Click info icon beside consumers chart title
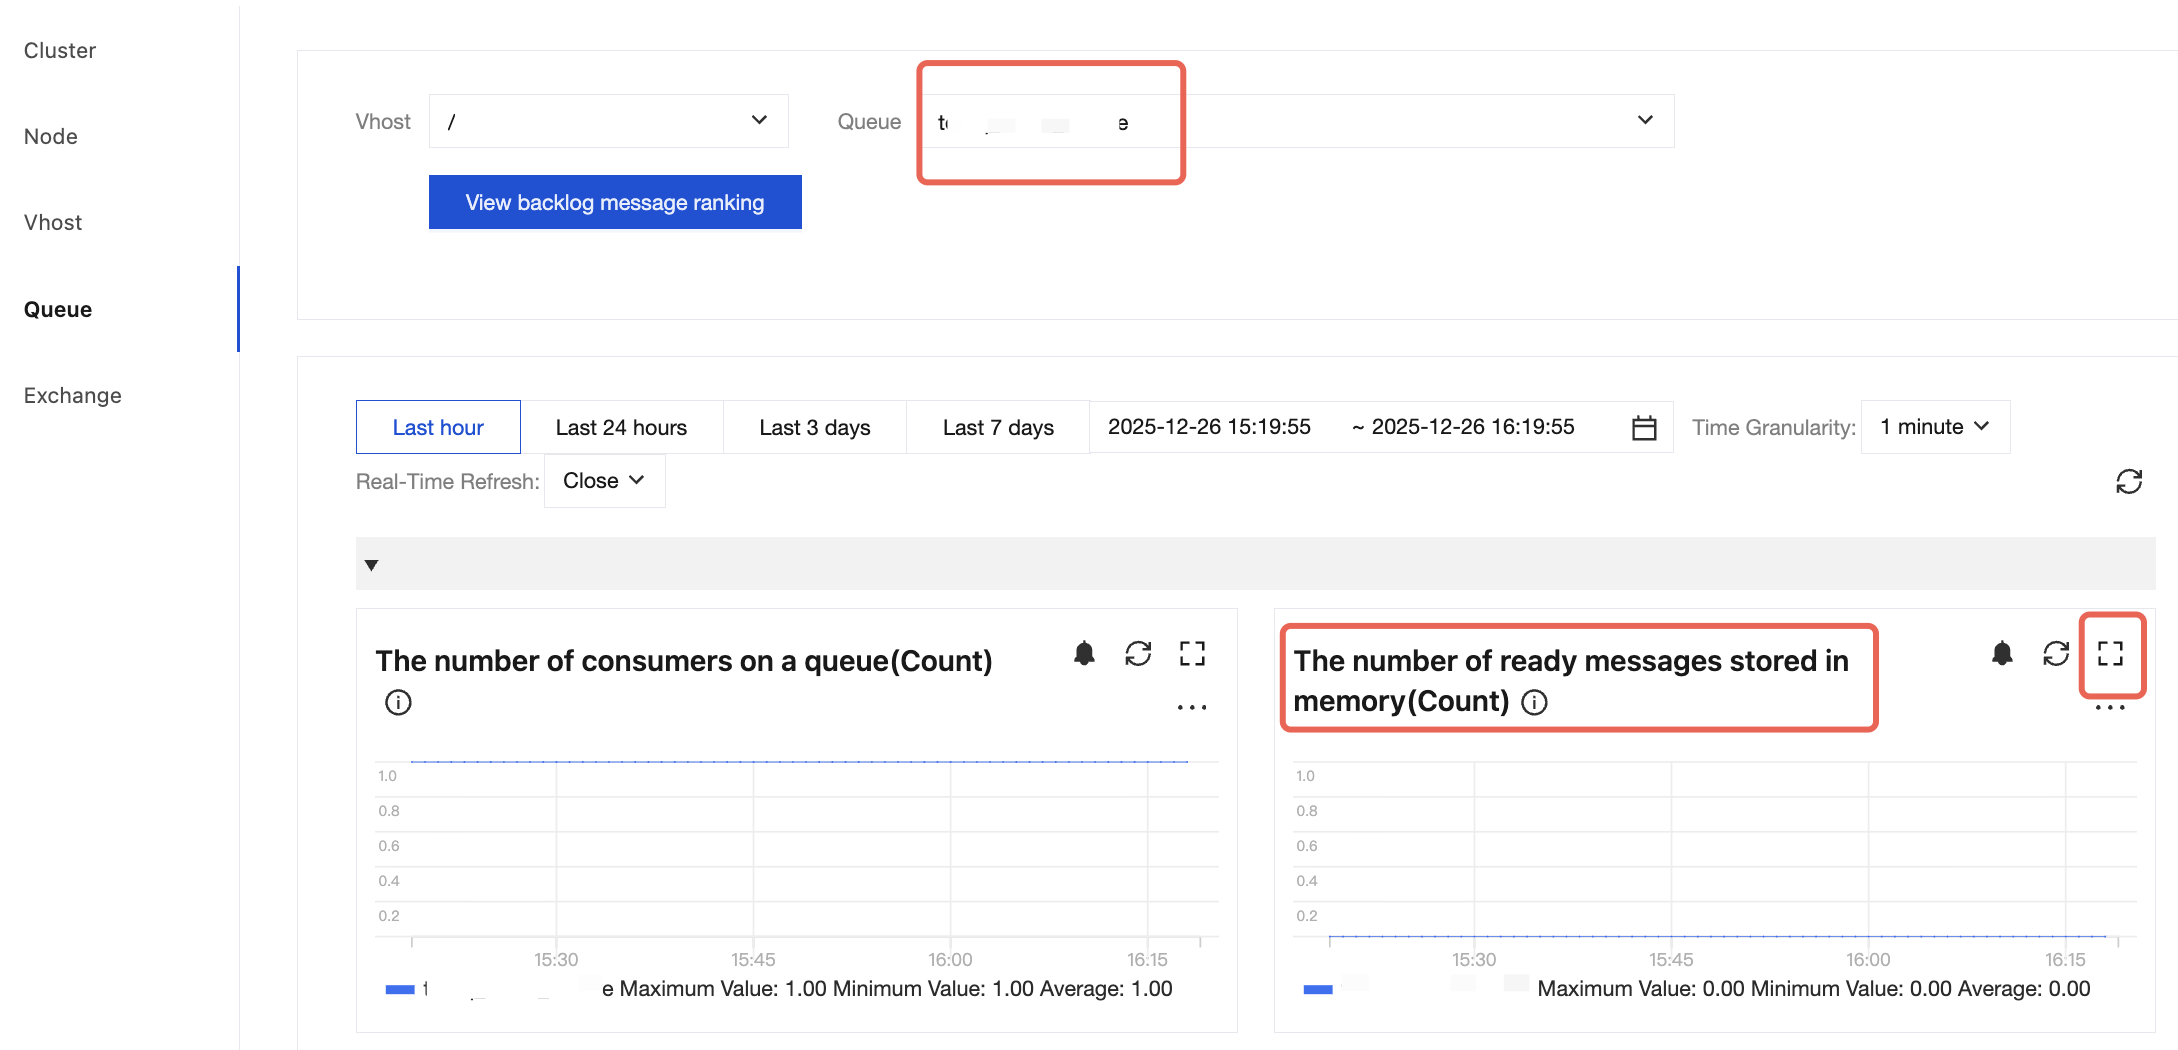Screen dimensions: 2178x1050 [398, 703]
